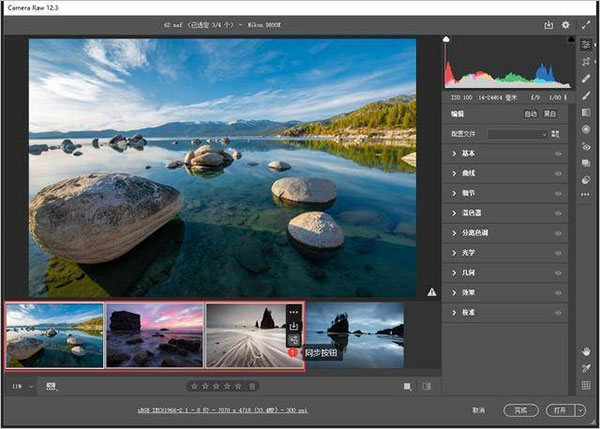
Task: Click the browse profiles icon
Action: (x=555, y=134)
